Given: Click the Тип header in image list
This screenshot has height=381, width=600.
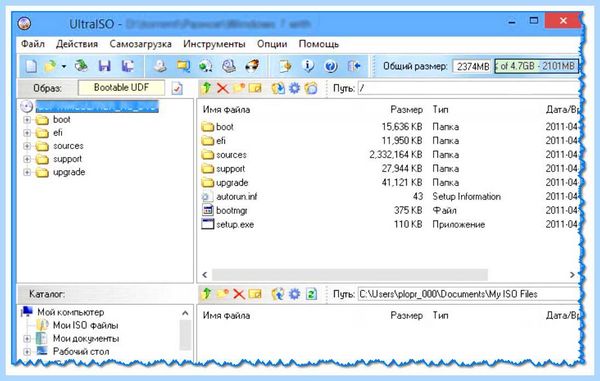Looking at the screenshot, I should tap(440, 110).
